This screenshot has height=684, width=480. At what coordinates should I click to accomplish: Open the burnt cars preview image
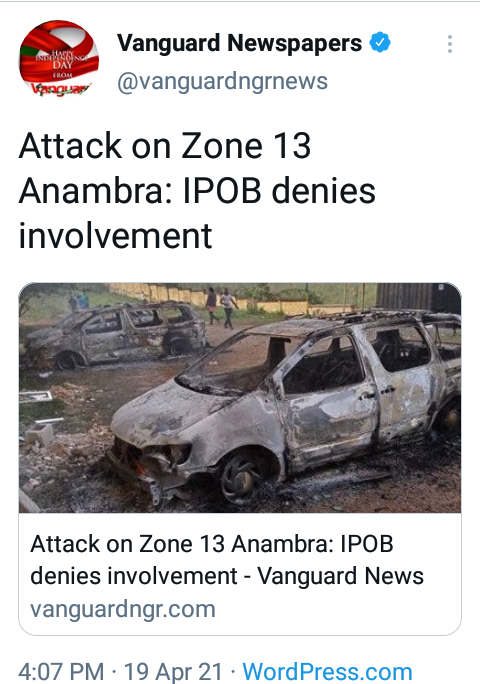point(240,398)
